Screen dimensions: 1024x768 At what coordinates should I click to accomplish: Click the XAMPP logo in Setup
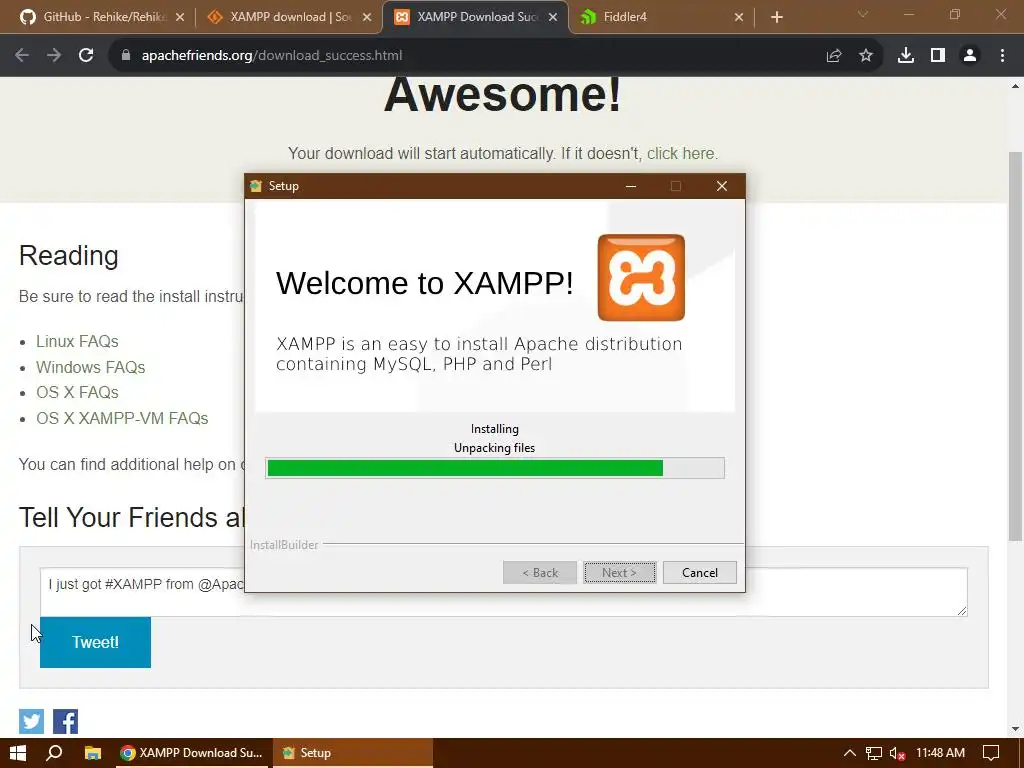pyautogui.click(x=641, y=278)
